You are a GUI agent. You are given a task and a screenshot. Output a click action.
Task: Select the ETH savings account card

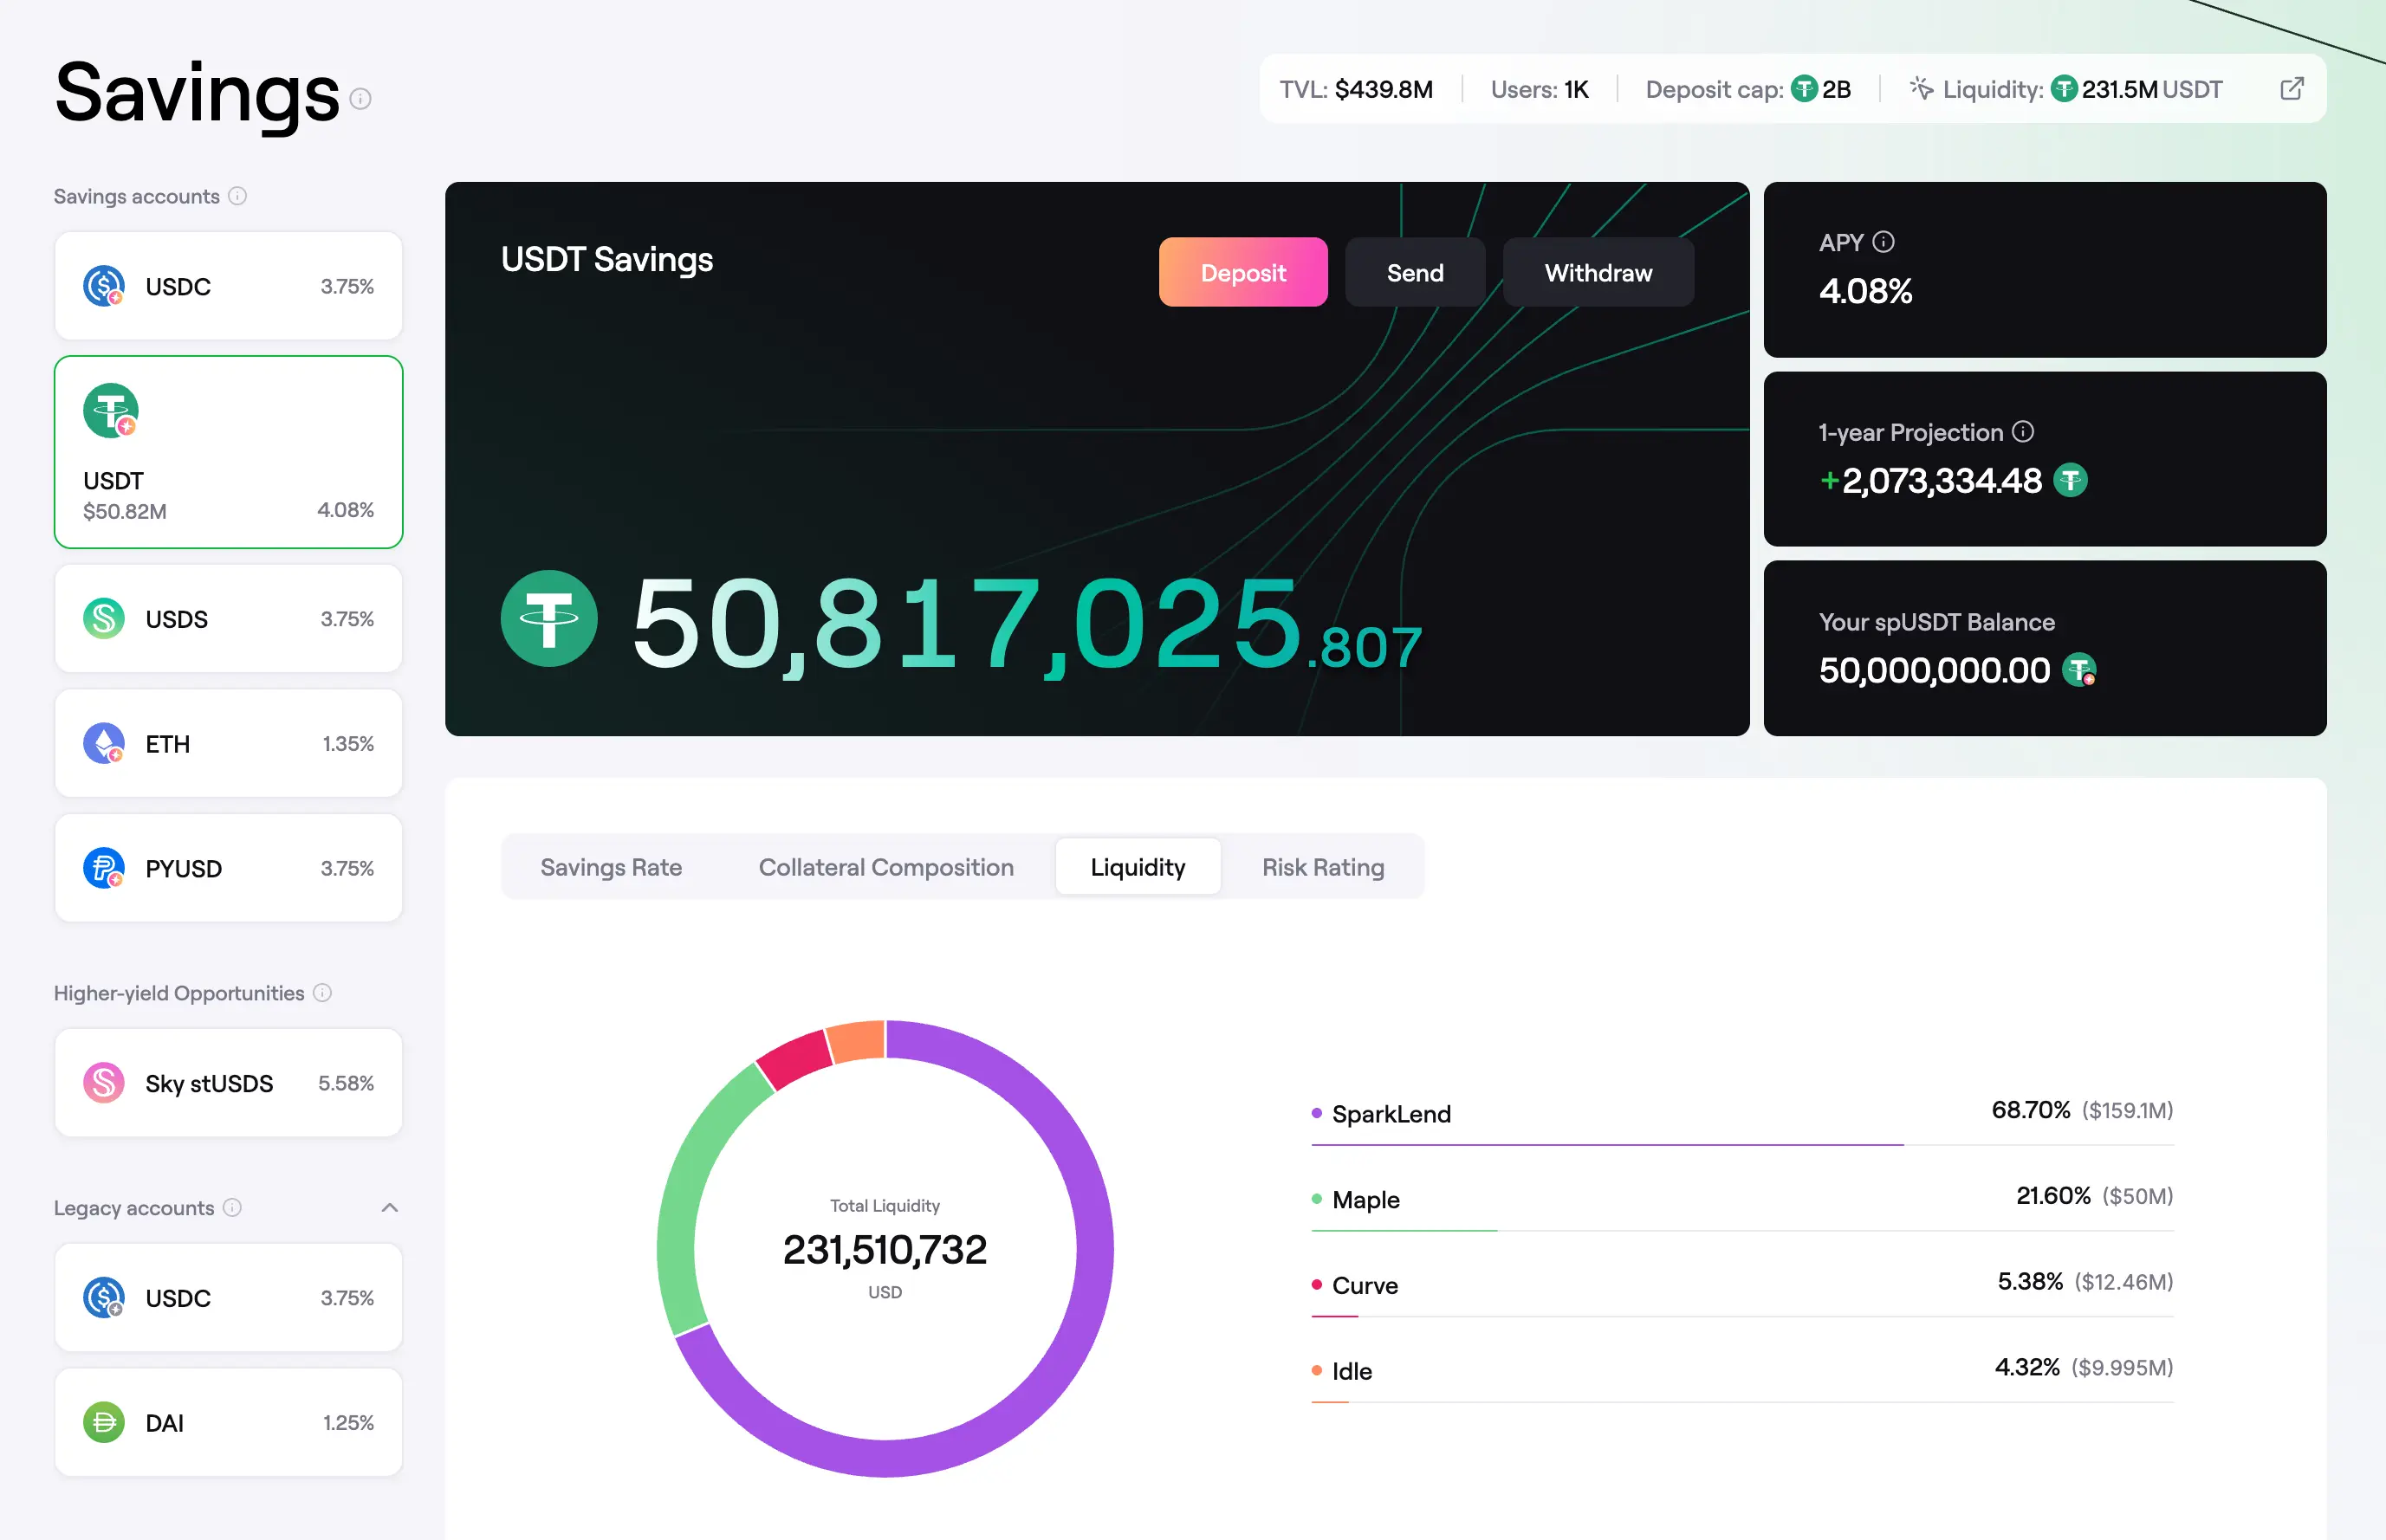(x=228, y=743)
